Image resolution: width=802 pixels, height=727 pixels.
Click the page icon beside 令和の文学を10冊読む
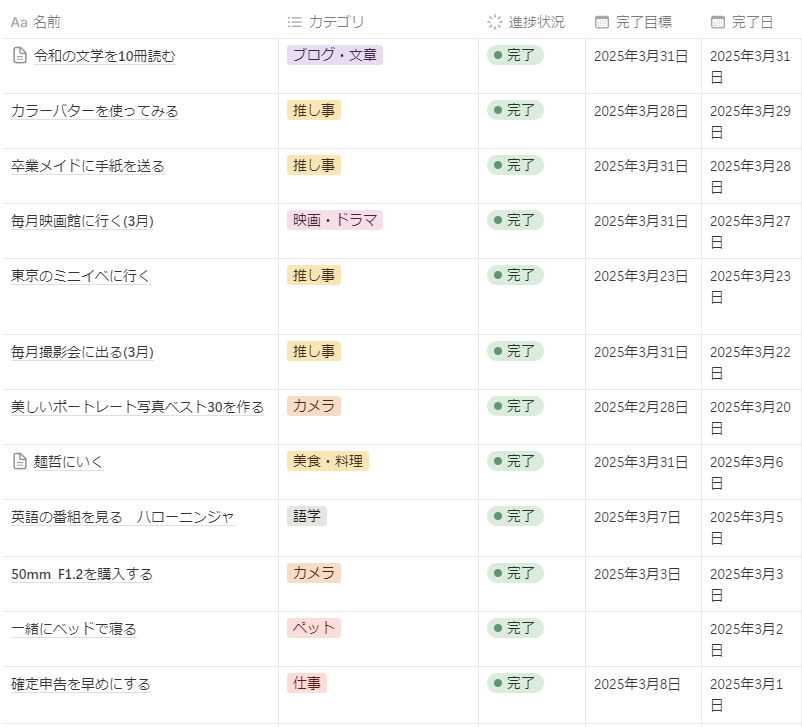point(19,56)
